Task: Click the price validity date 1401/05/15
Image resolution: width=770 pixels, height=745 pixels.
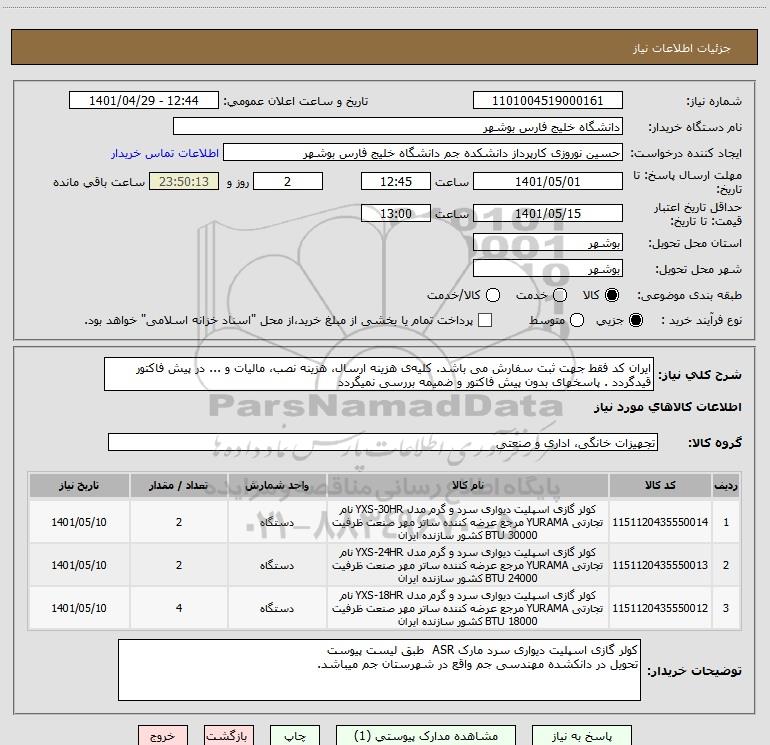Action: 548,213
